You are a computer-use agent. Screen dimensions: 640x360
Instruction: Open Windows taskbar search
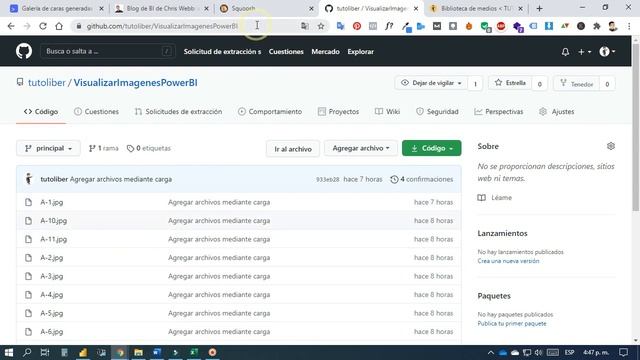27,352
